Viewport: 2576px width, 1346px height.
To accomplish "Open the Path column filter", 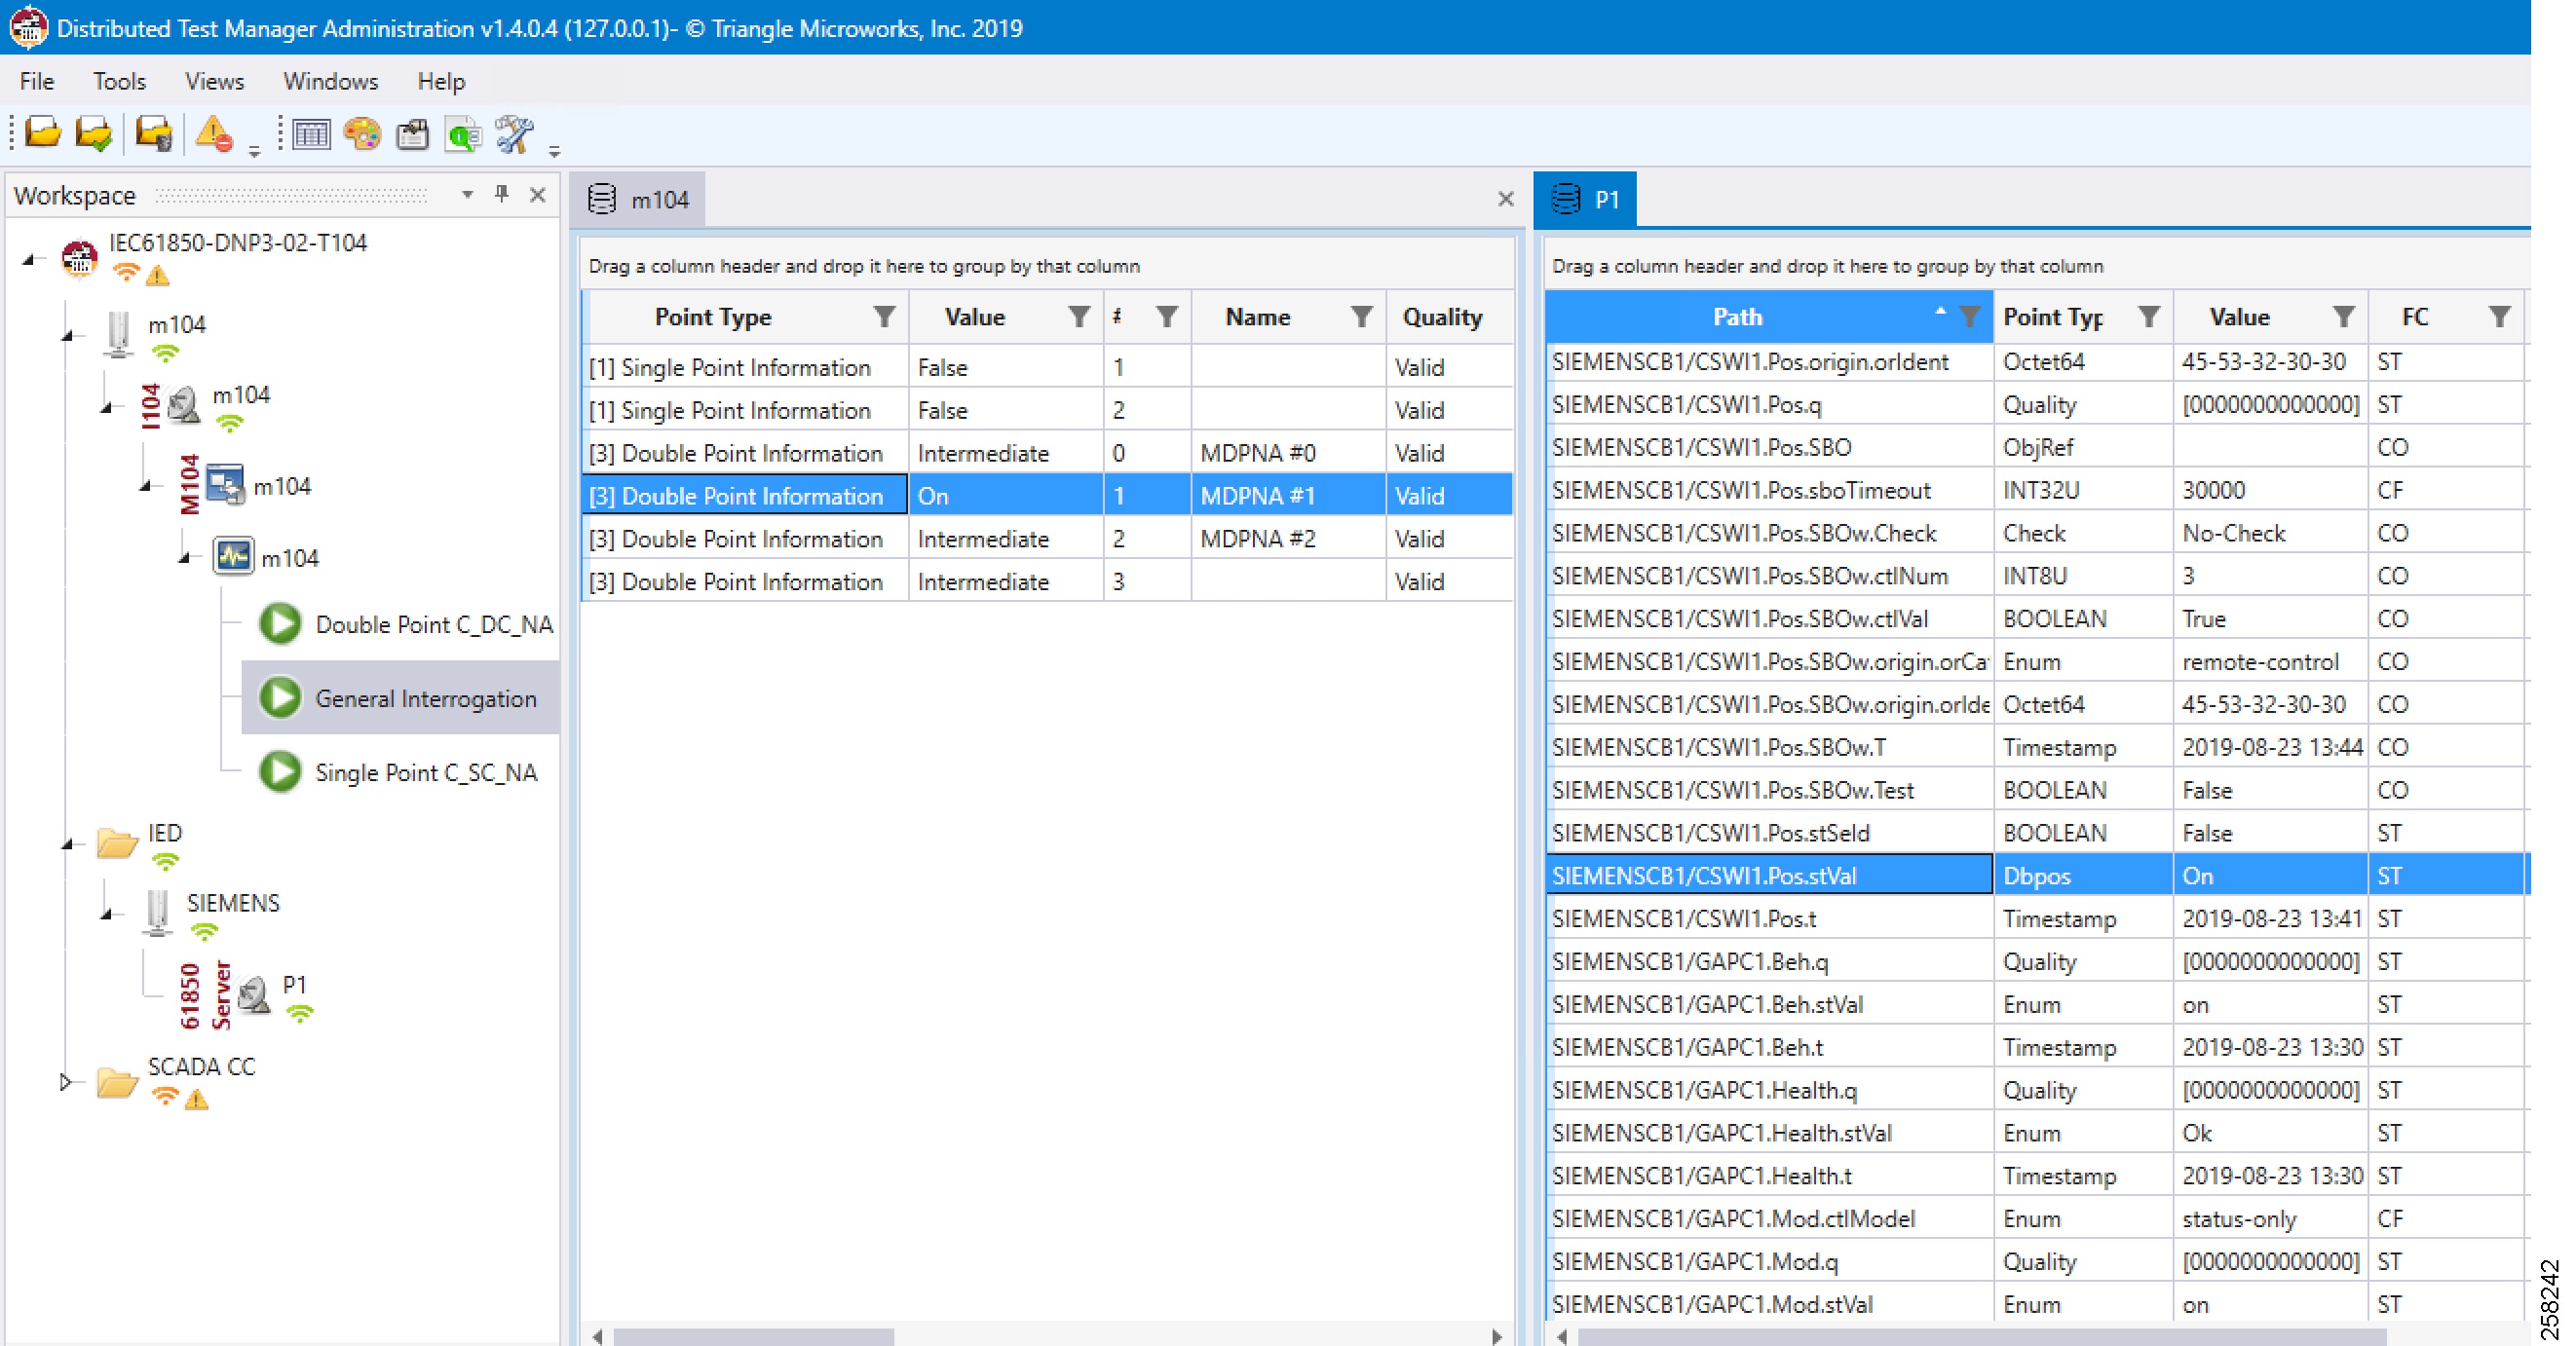I will point(1971,316).
